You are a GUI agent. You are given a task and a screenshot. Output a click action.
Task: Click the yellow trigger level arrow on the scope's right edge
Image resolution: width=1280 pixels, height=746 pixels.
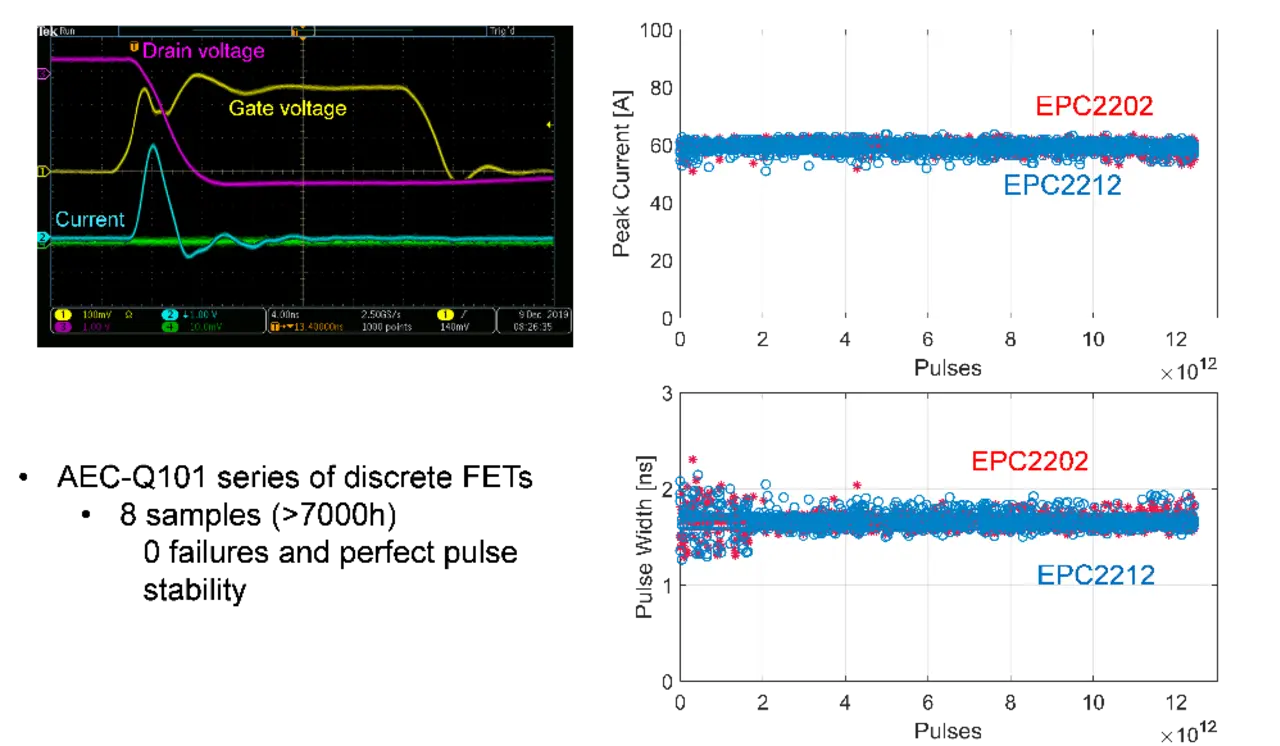(x=549, y=124)
